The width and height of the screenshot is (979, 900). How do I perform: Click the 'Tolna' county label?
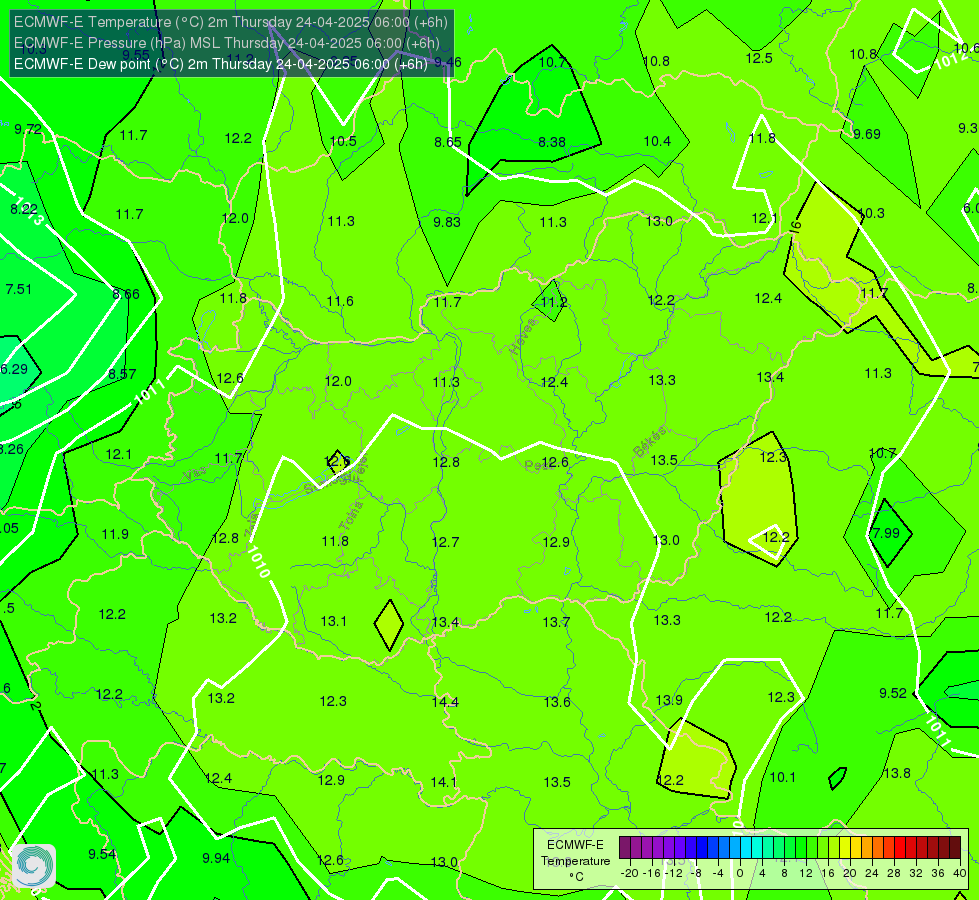[x=351, y=516]
